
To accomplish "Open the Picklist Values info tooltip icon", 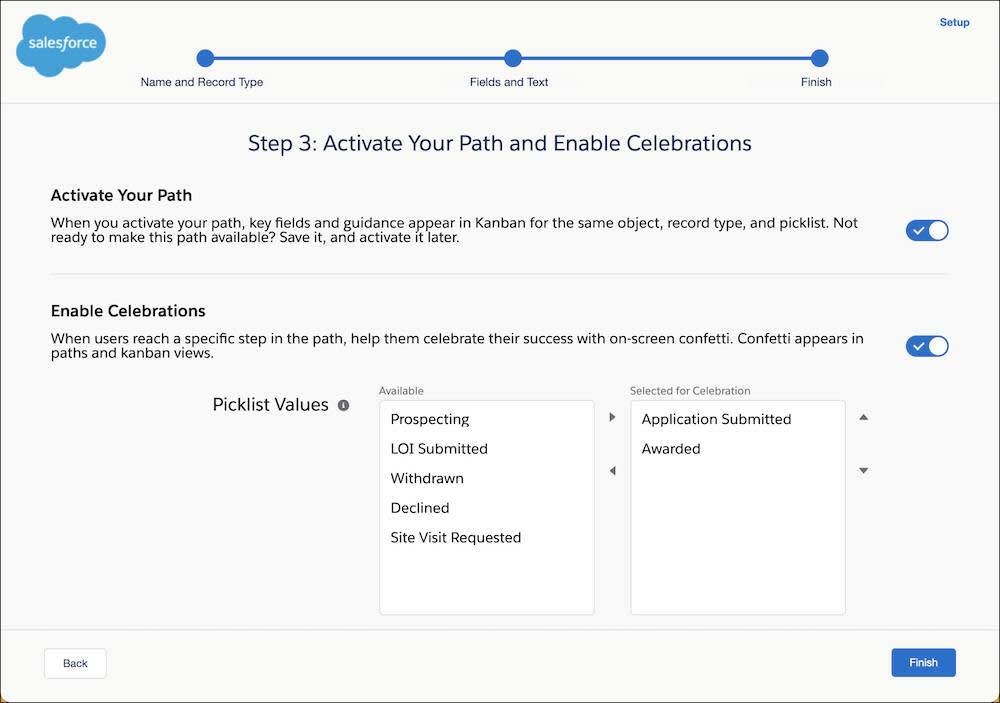I will click(x=343, y=405).
